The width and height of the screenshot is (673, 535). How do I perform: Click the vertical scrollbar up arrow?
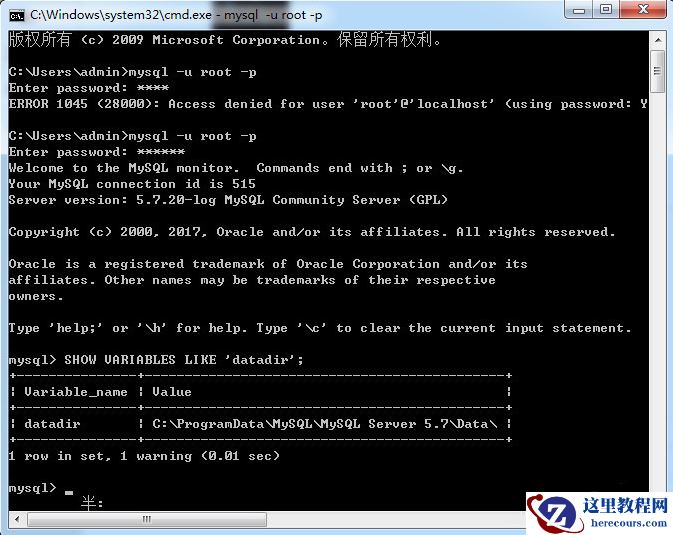657,40
